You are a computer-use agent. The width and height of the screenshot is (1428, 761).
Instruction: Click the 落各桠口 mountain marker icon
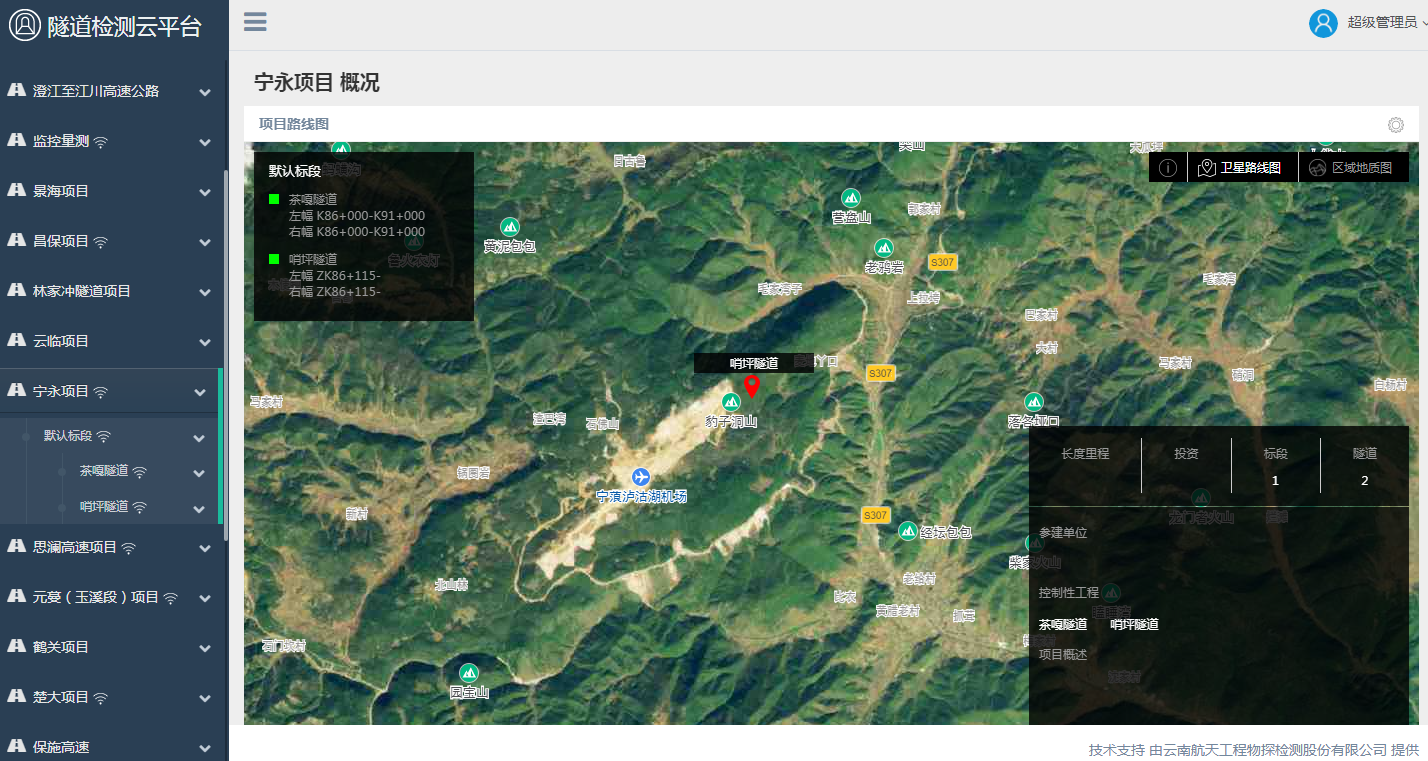(x=1034, y=402)
